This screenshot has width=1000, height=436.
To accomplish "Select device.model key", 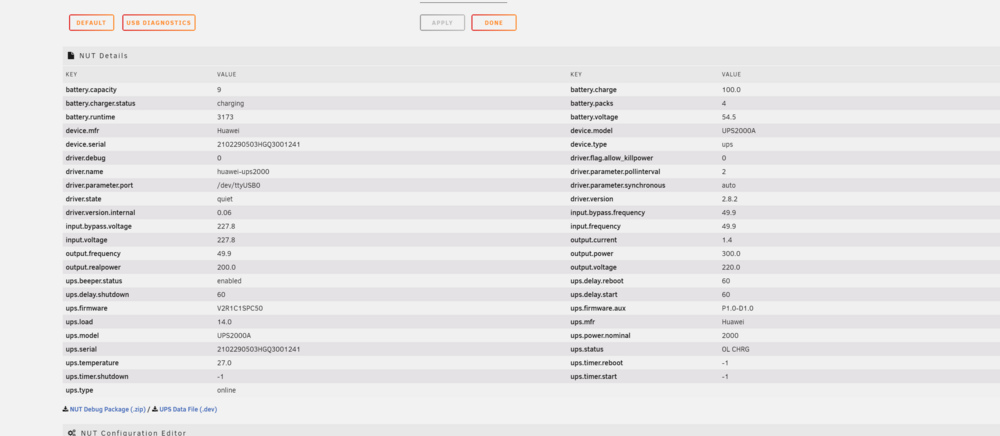I will 591,131.
